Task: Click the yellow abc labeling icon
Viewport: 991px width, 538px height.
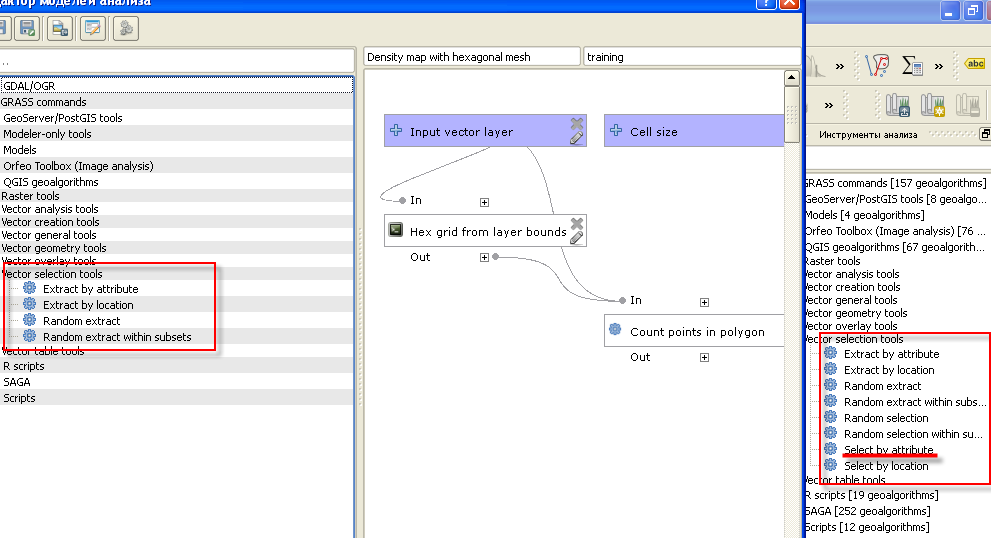Action: click(975, 63)
